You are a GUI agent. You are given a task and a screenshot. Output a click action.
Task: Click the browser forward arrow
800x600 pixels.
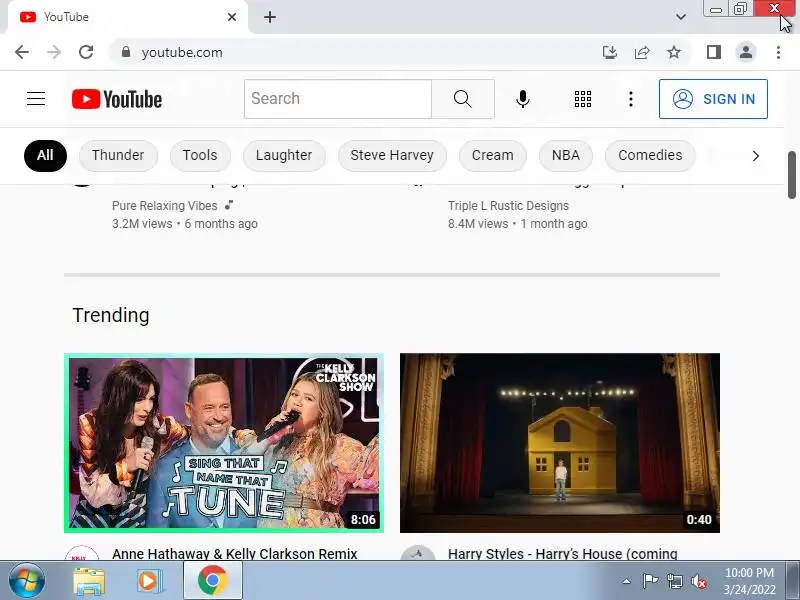[x=54, y=52]
